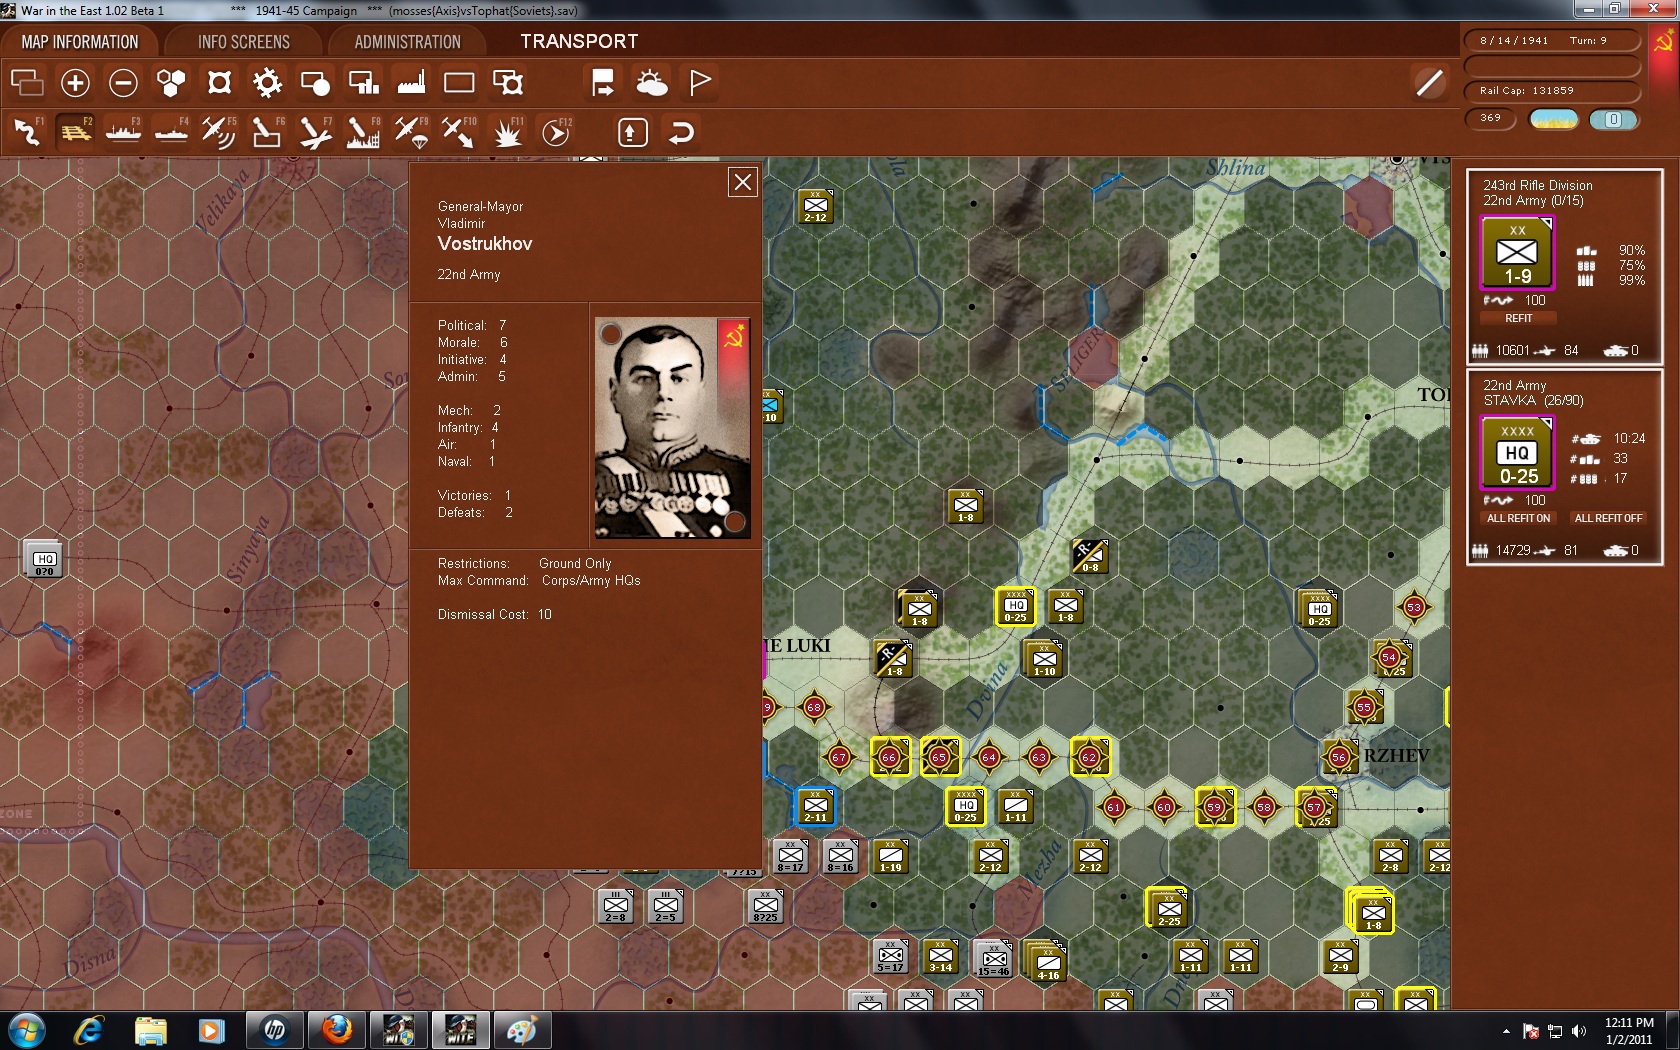Toggle the rectangle-and-circle map overlay icon
The height and width of the screenshot is (1050, 1680).
click(x=315, y=82)
